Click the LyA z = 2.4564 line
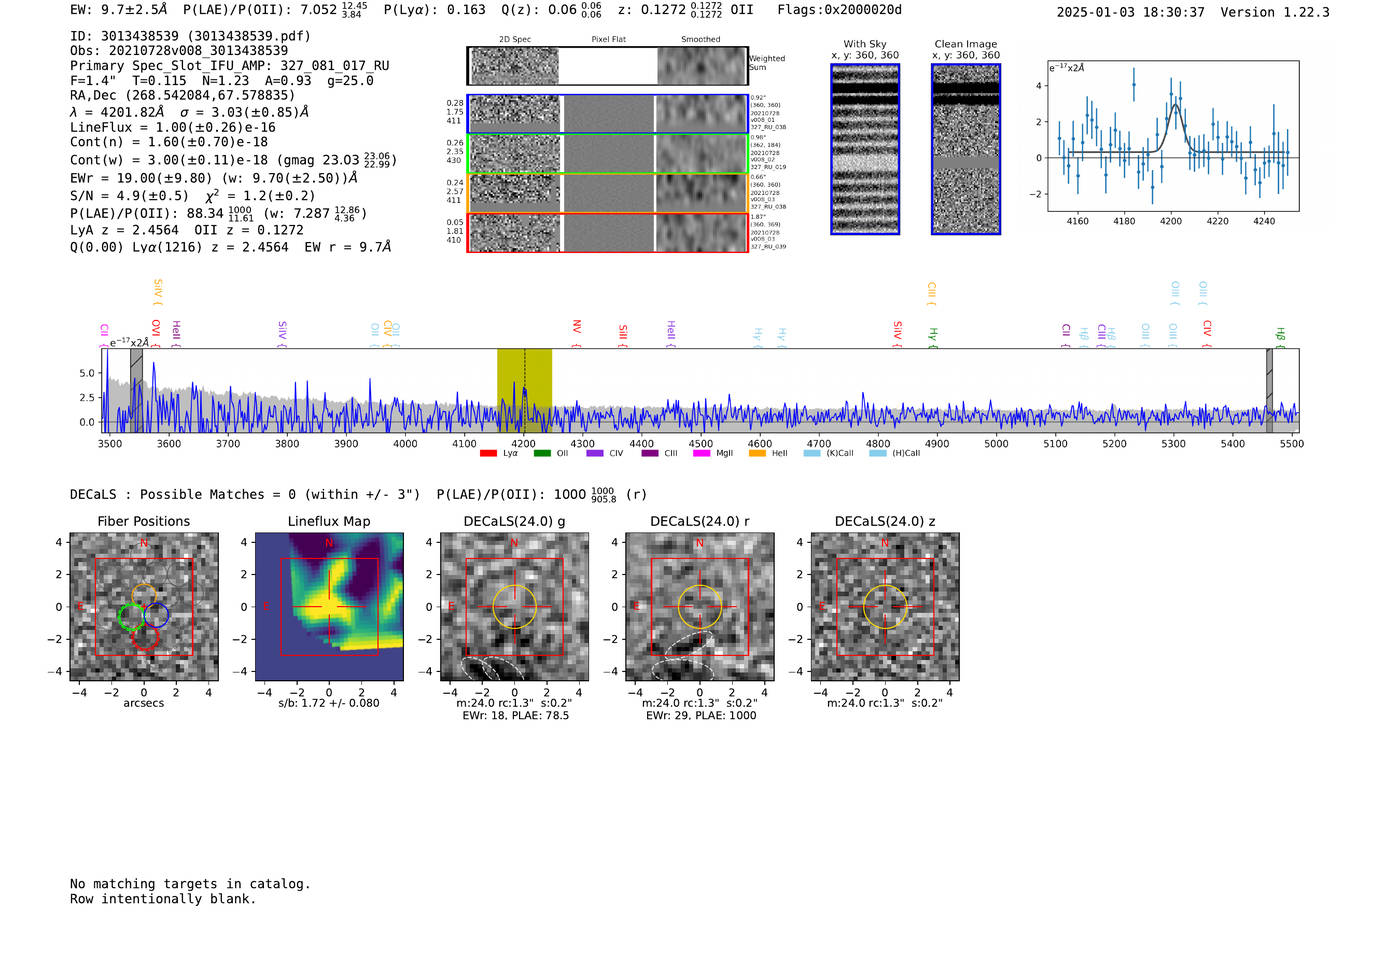This screenshot has width=1400, height=953. tap(187, 230)
